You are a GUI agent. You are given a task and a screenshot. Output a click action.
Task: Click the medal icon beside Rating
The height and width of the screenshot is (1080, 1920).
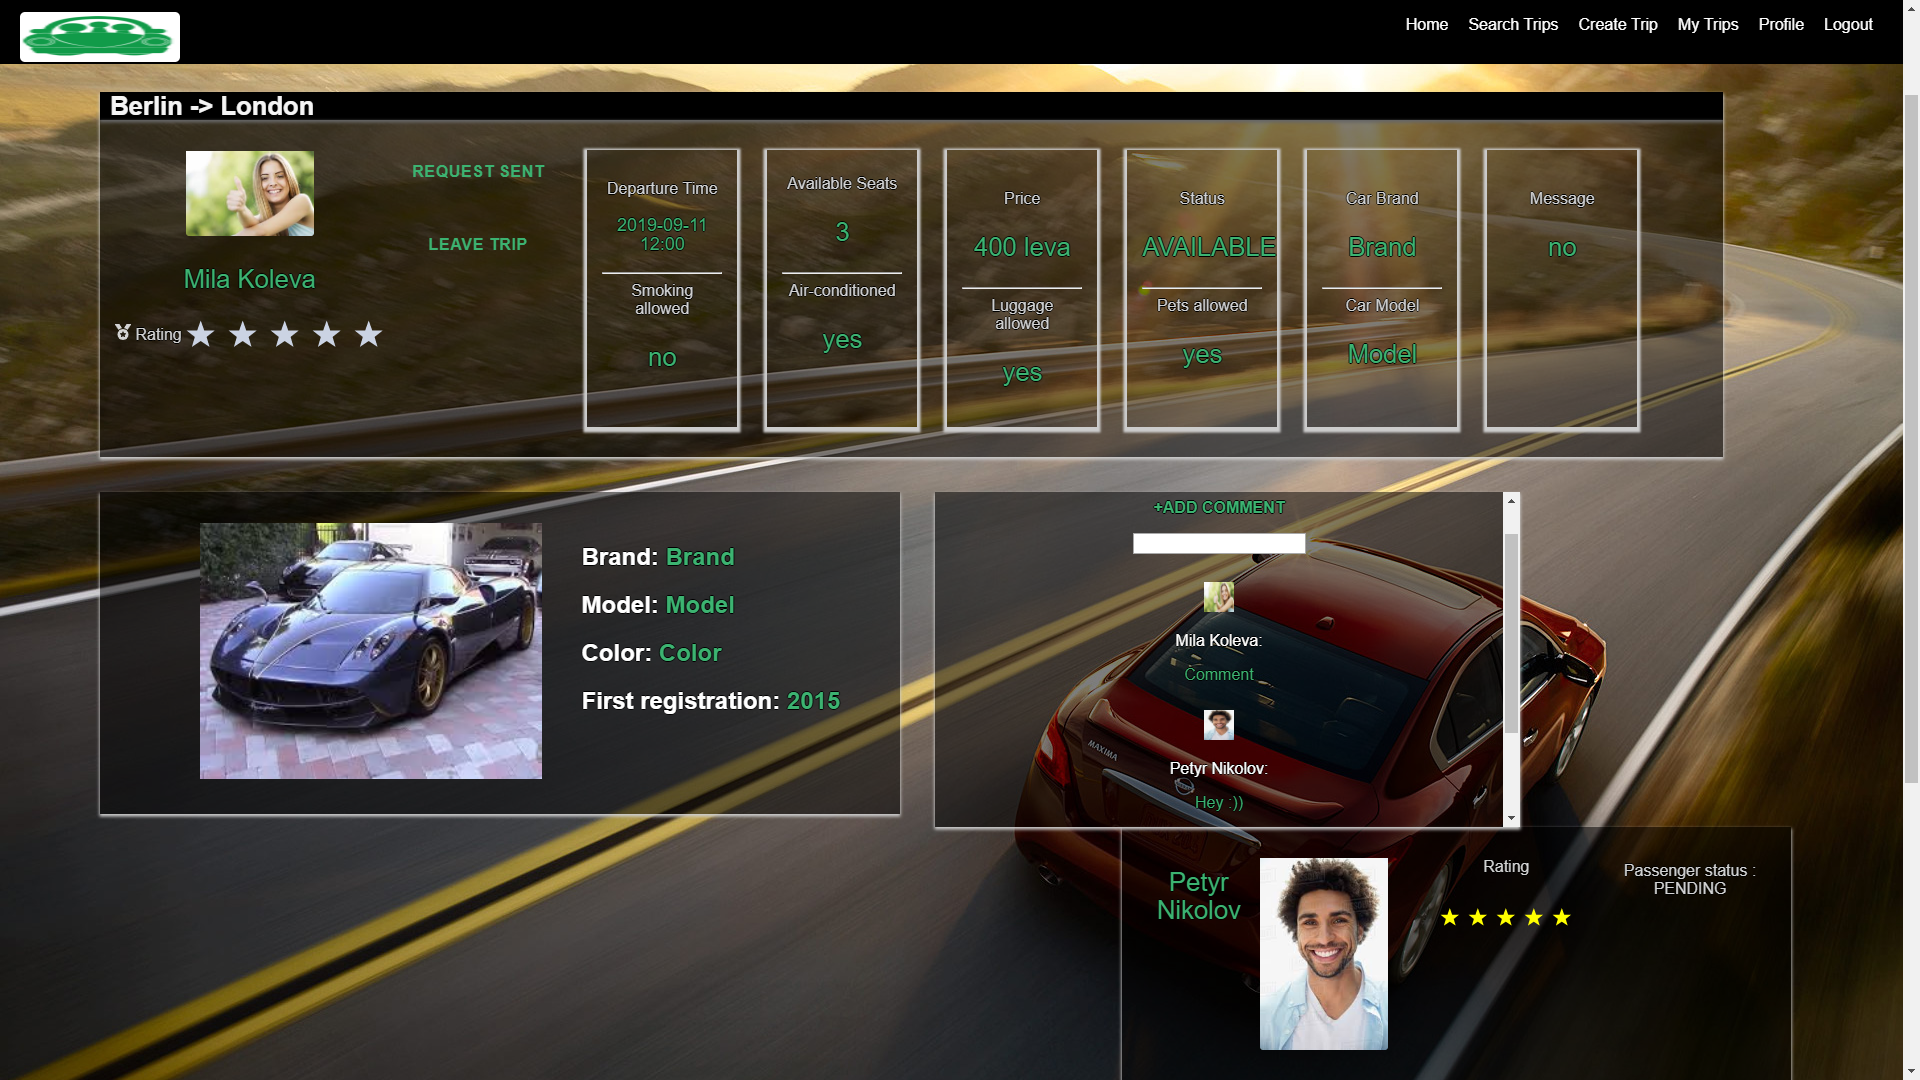pos(123,332)
